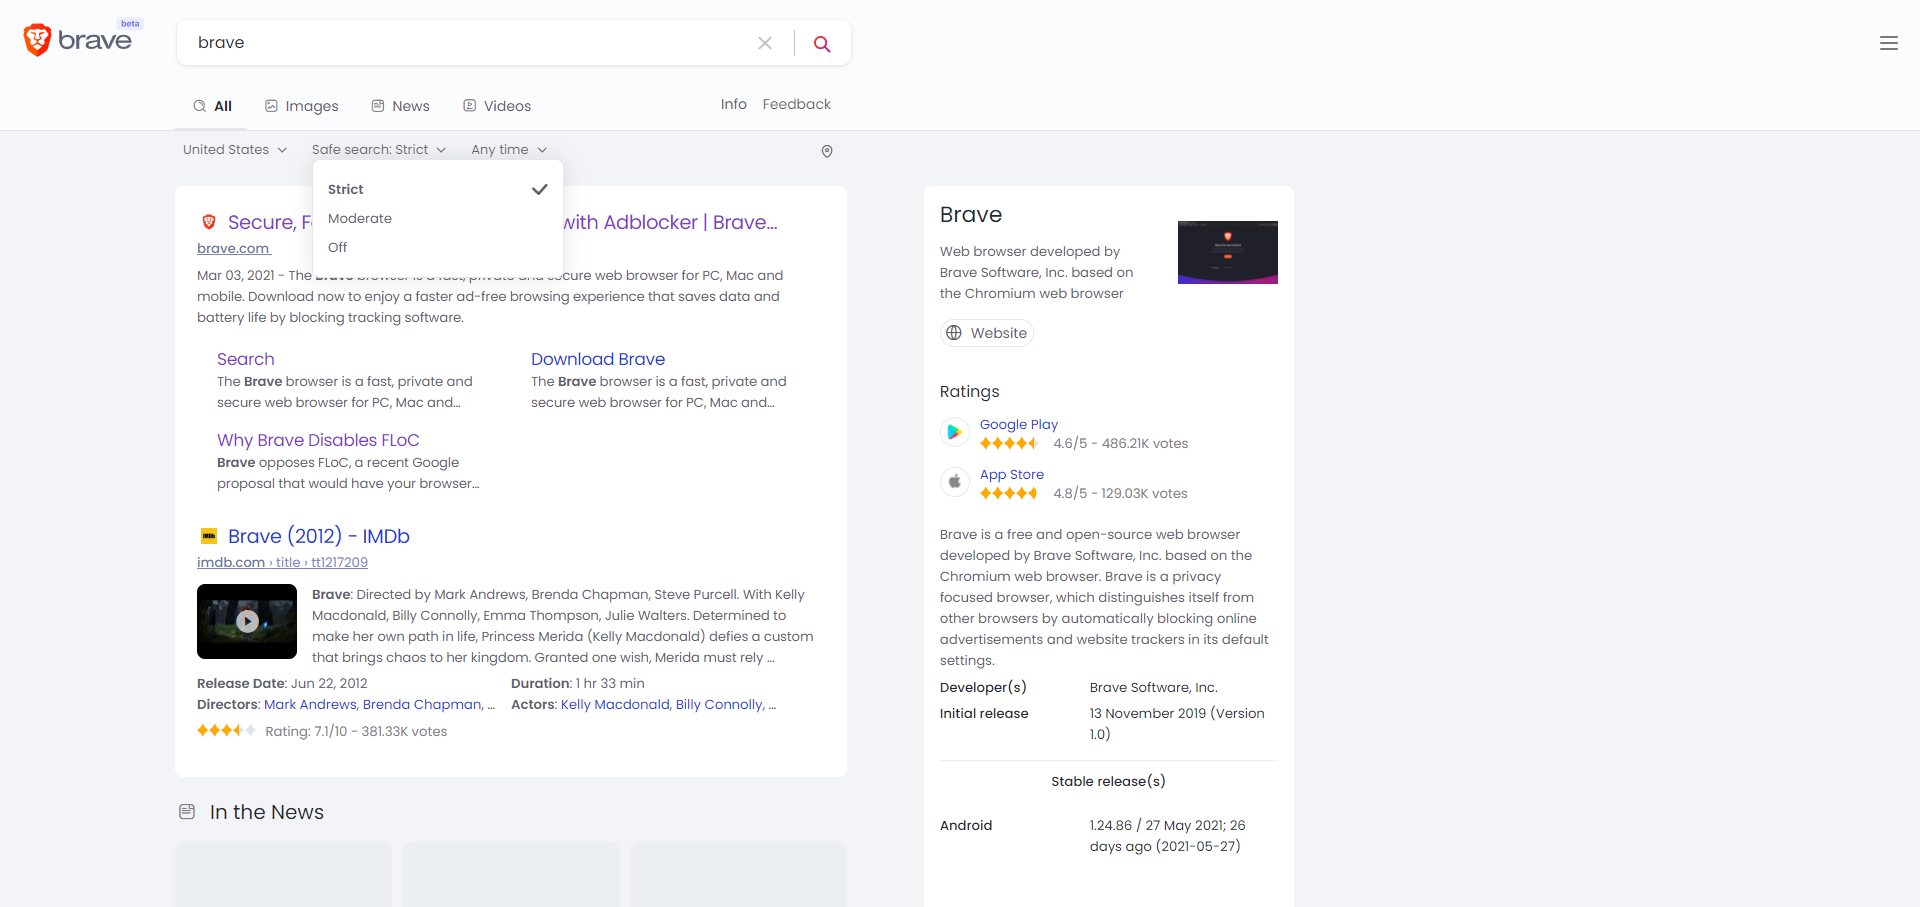Click actor Kelly Macdonald link
The image size is (1920, 907).
[615, 705]
